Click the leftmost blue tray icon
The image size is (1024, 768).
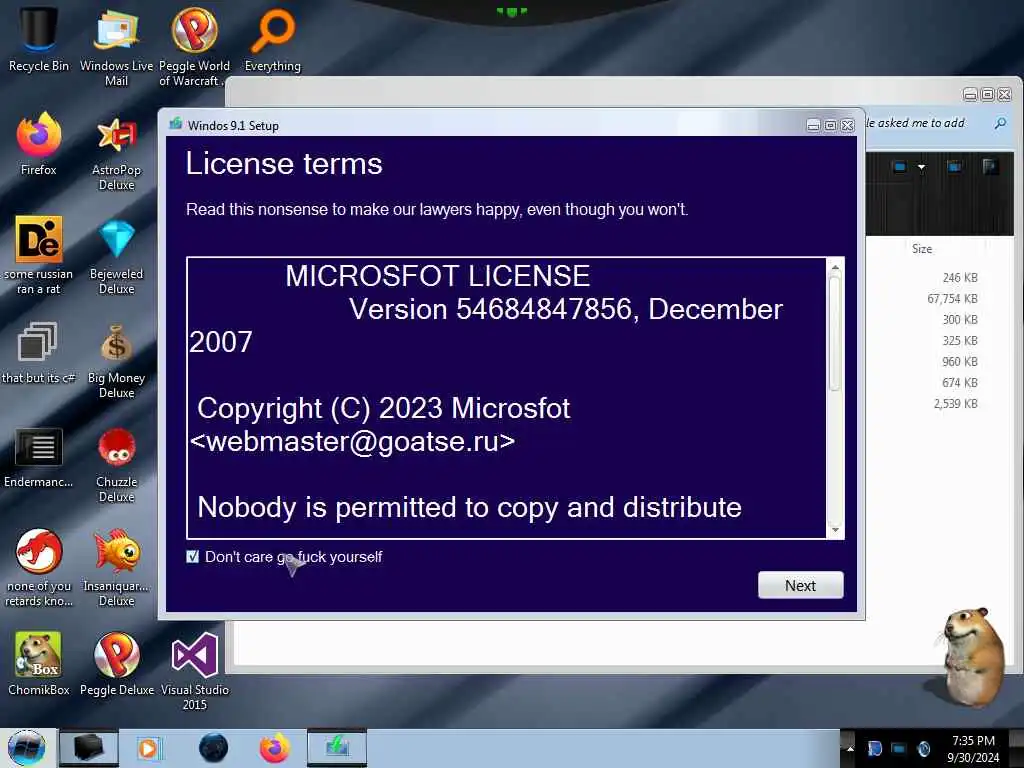pos(875,748)
